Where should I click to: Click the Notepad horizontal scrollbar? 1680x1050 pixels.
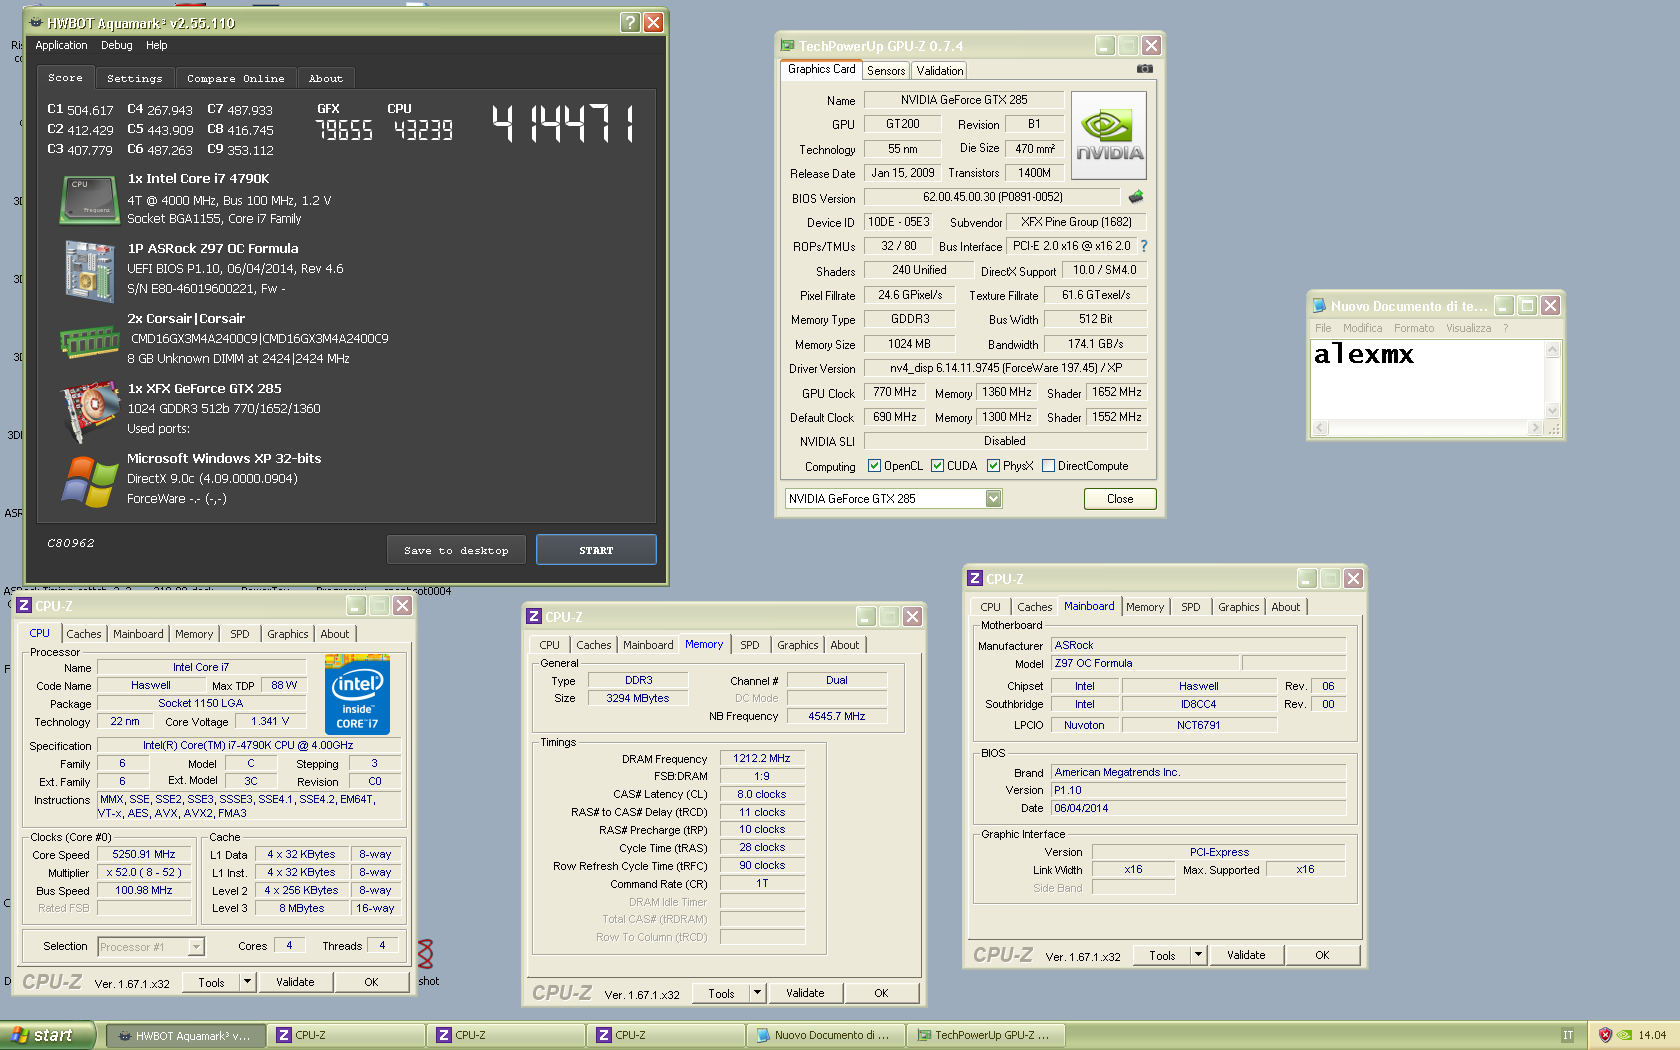pos(1428,428)
